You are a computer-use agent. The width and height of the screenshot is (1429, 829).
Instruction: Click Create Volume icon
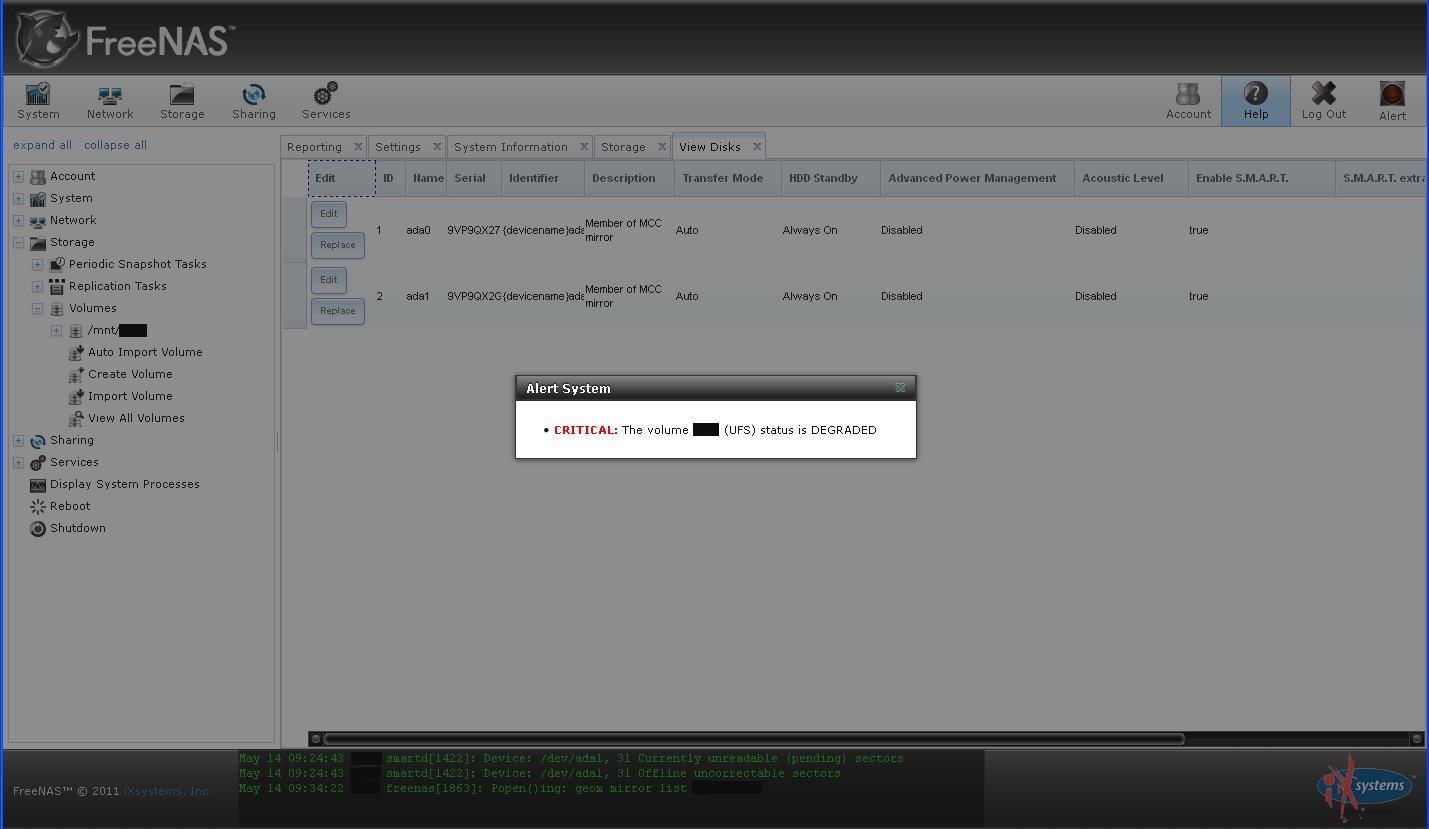click(76, 375)
